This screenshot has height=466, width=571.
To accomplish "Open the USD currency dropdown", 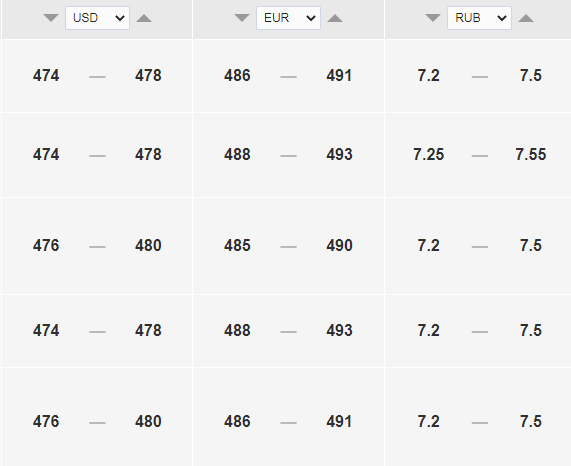I will coord(97,18).
